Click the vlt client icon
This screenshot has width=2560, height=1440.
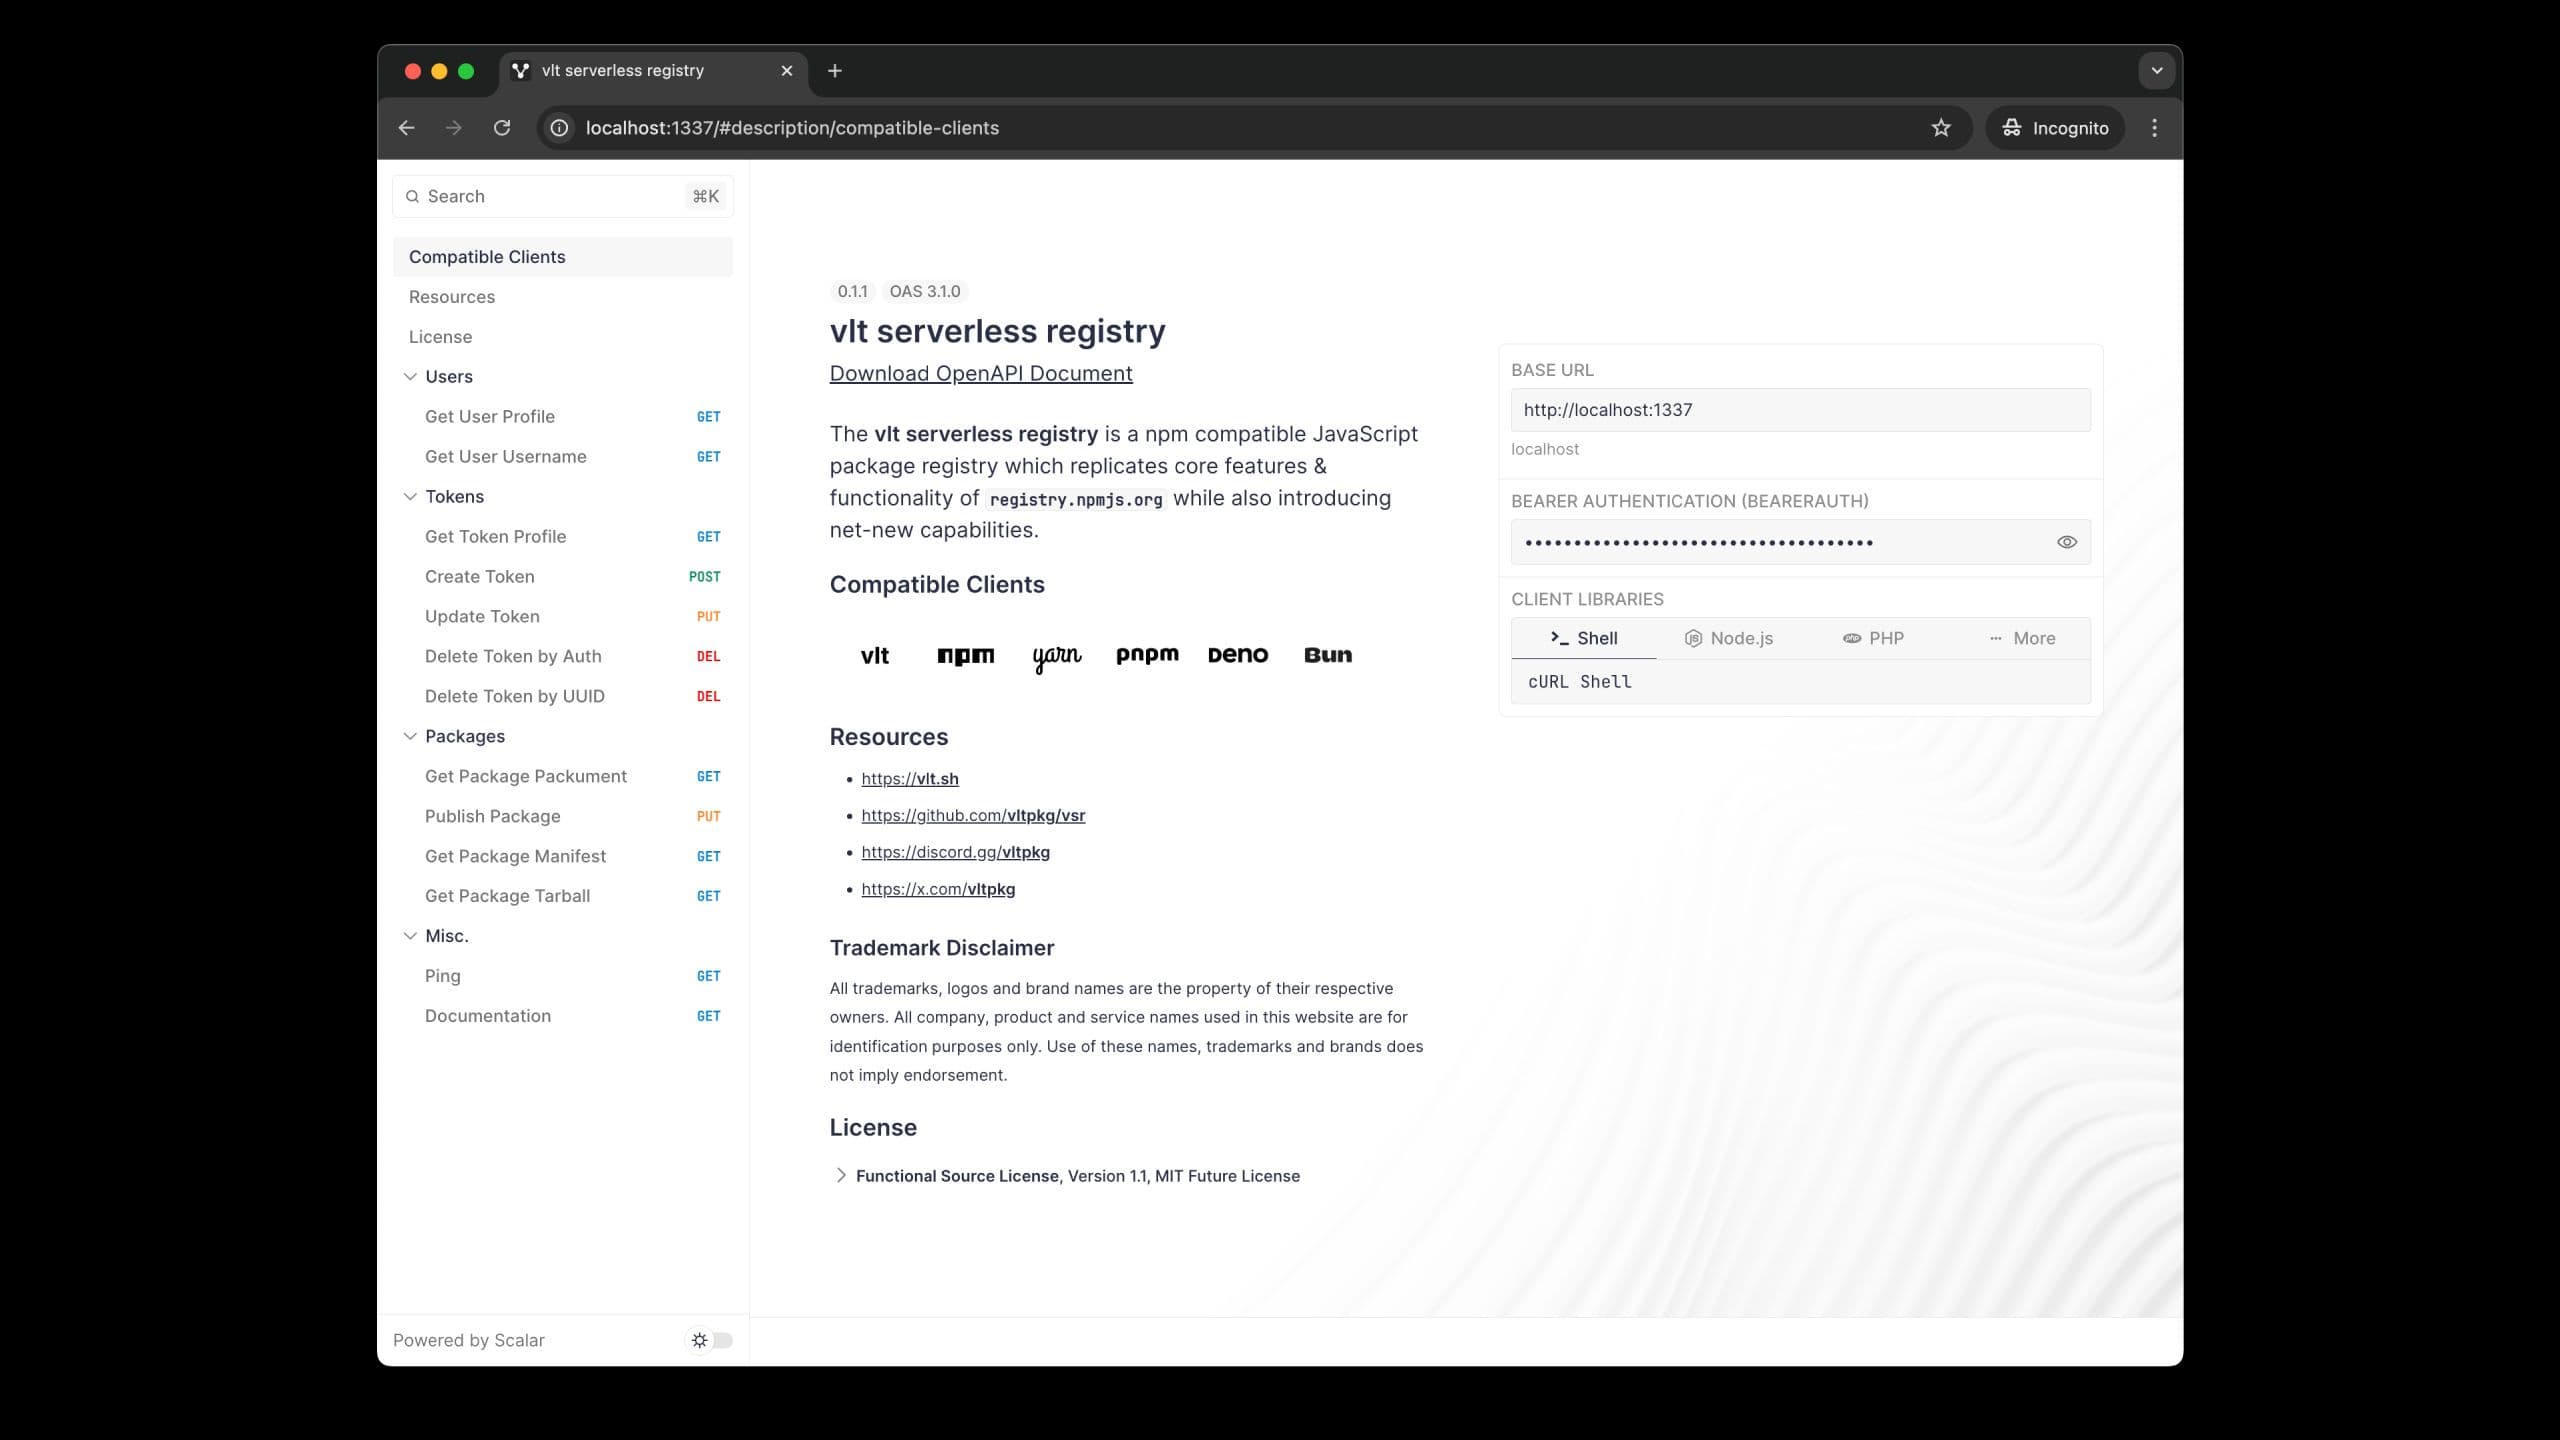(874, 654)
